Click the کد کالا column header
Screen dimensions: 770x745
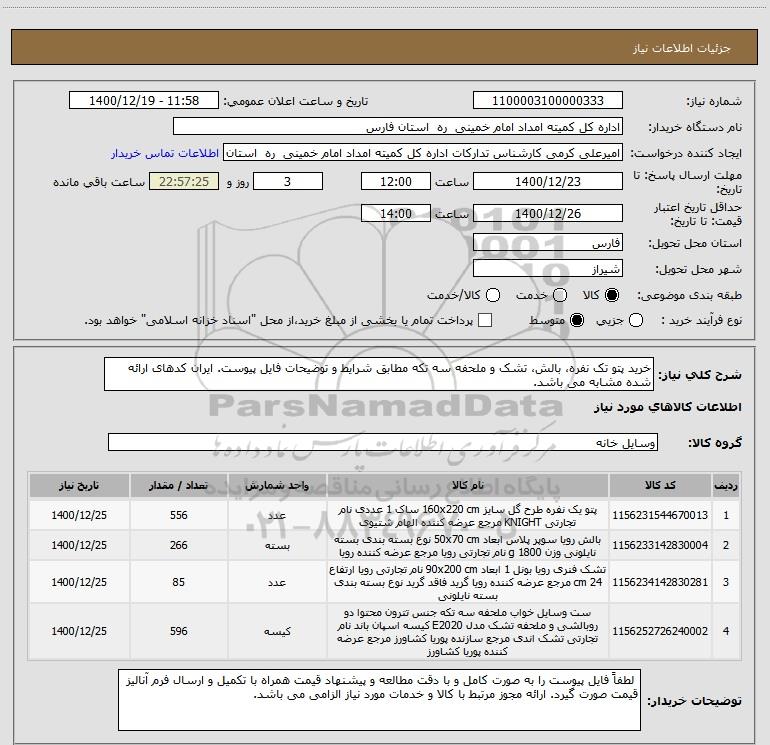click(660, 486)
